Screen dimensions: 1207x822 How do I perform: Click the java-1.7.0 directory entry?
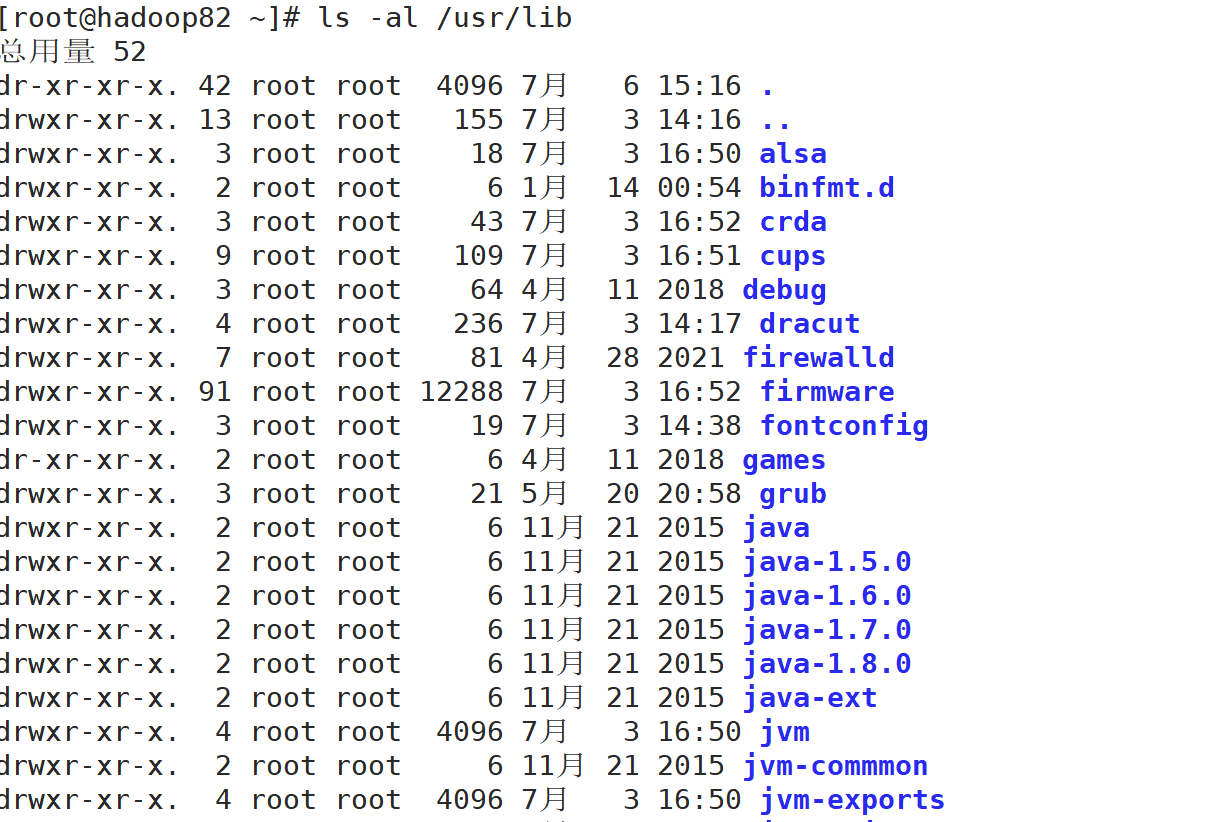826,630
